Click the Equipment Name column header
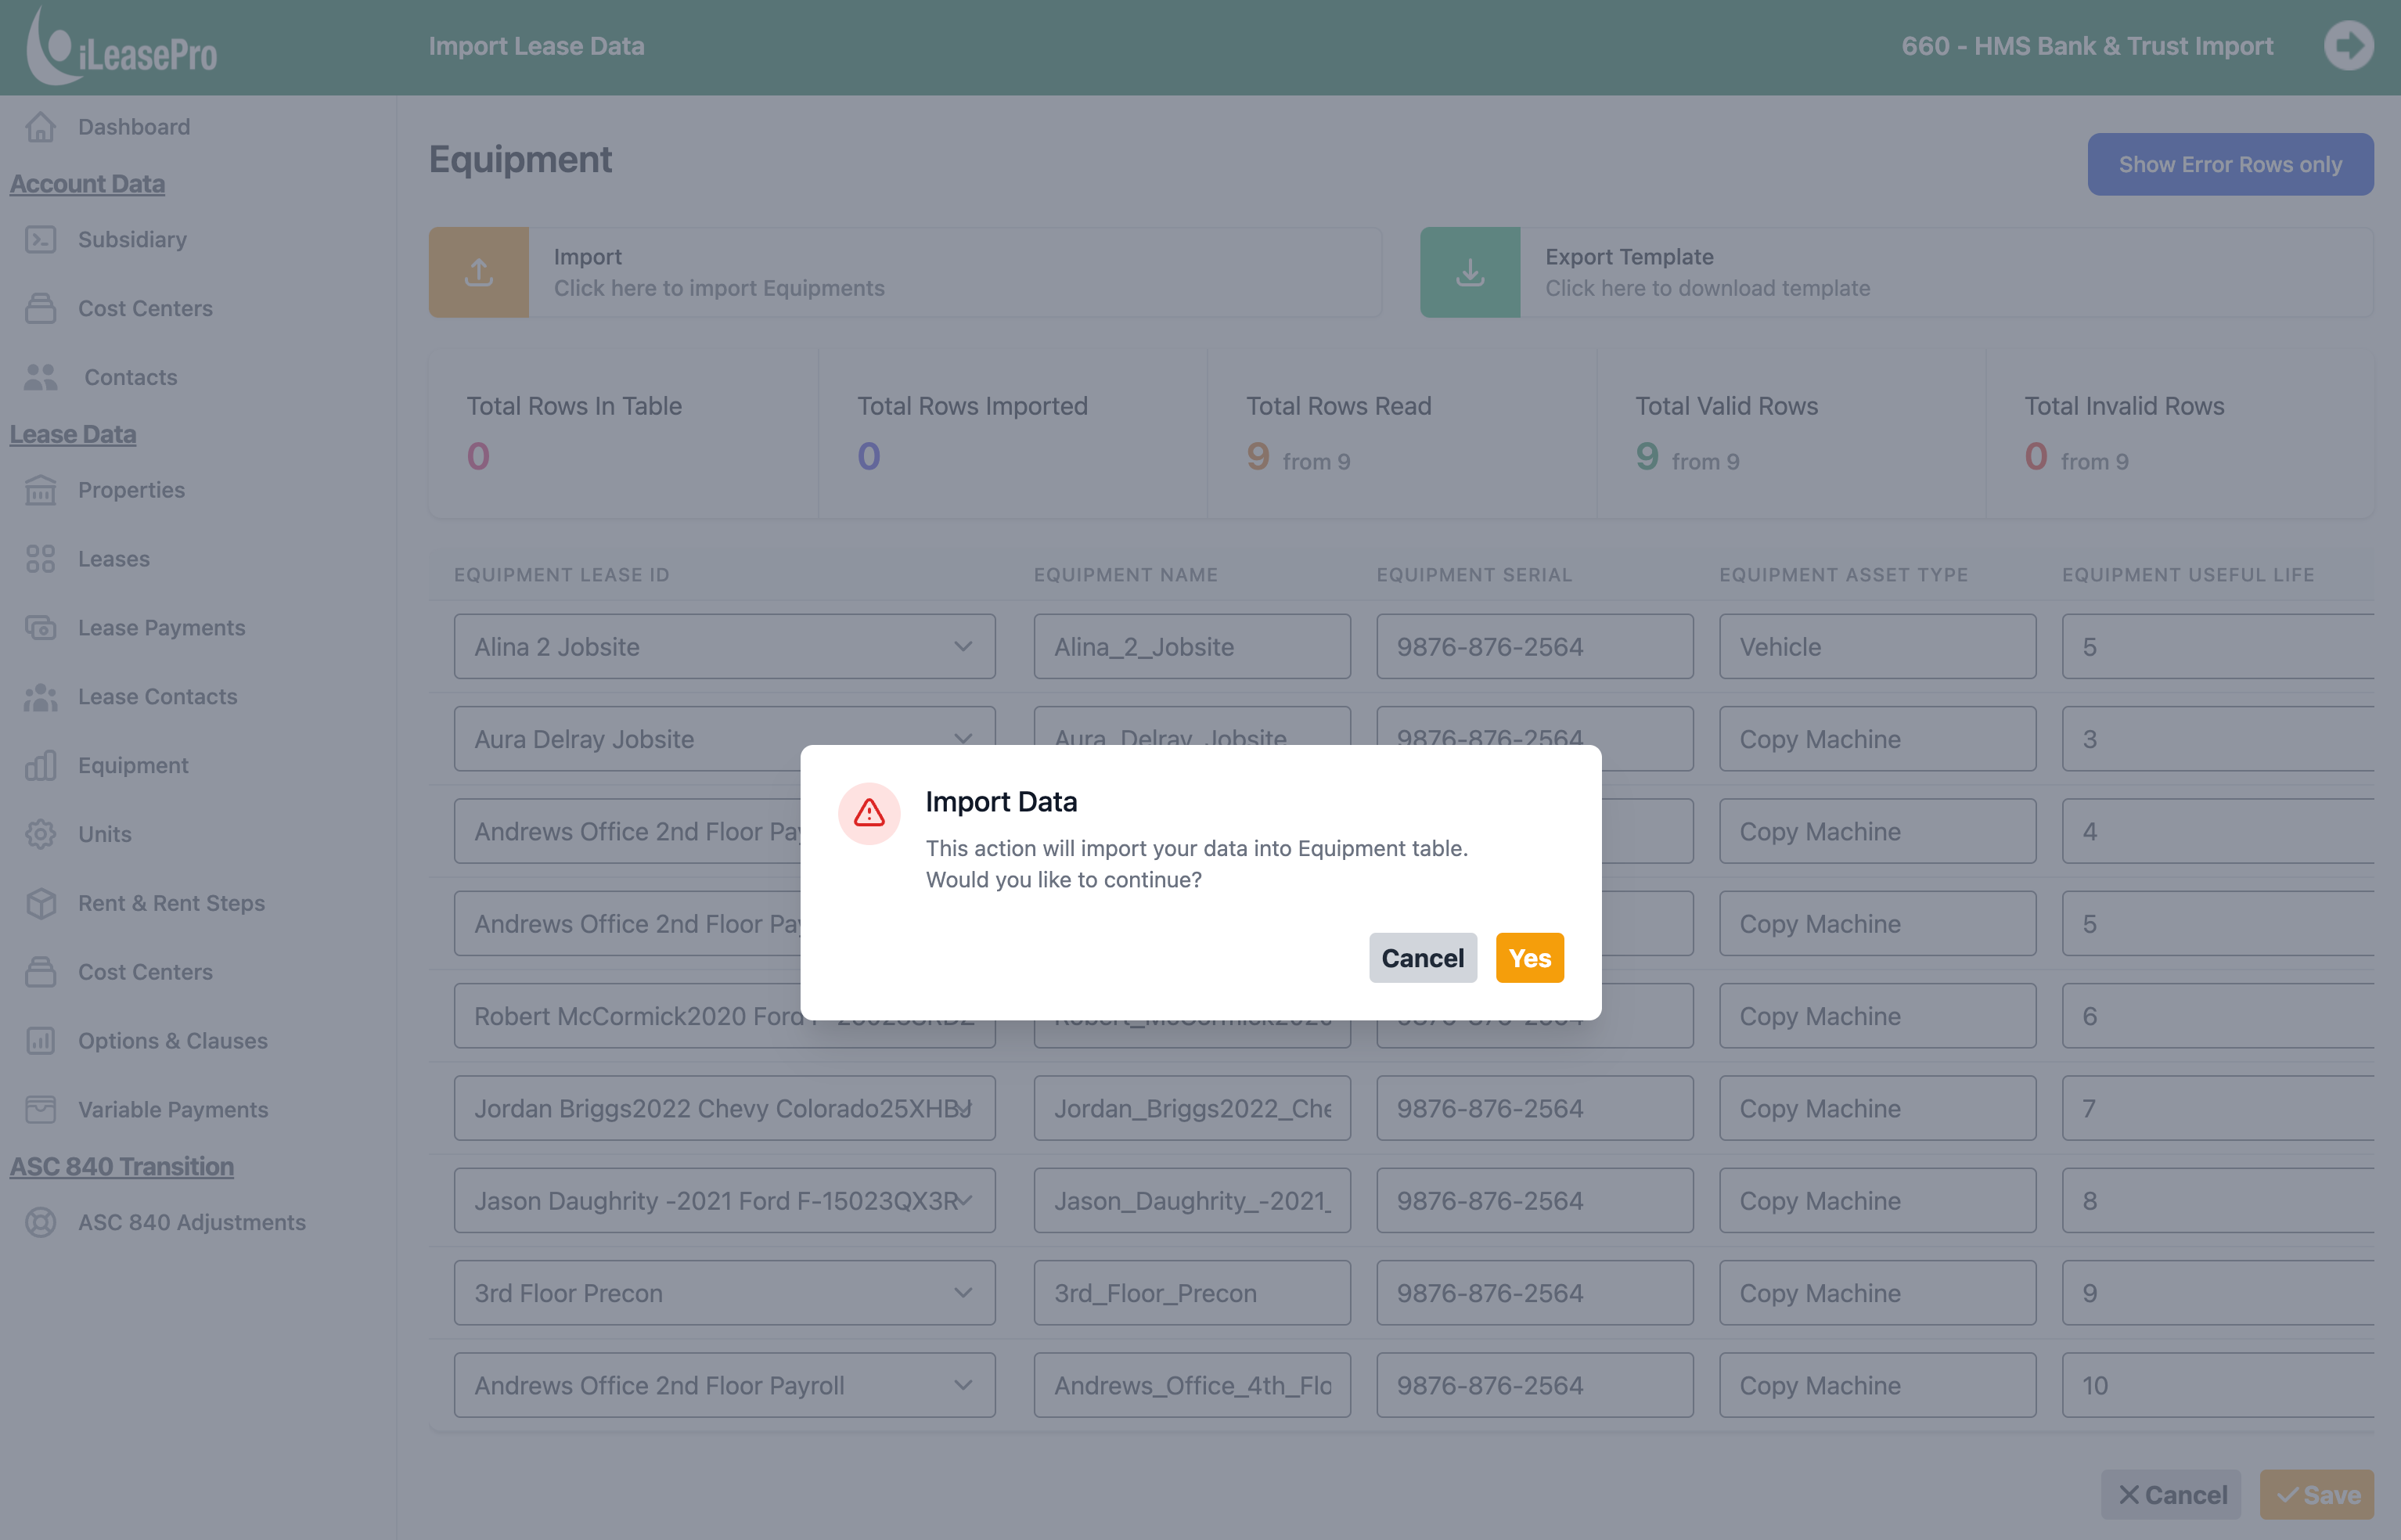 click(1126, 575)
